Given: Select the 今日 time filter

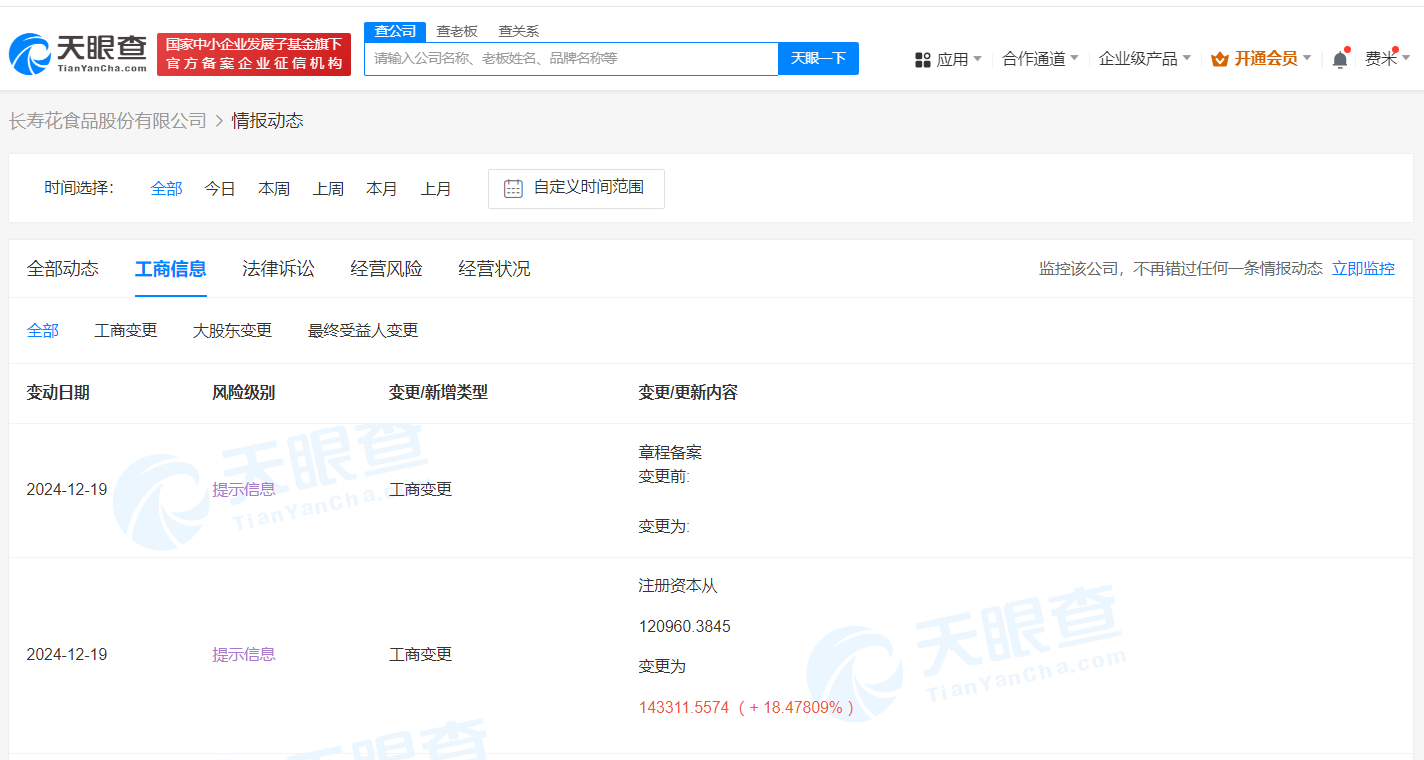Looking at the screenshot, I should [220, 188].
